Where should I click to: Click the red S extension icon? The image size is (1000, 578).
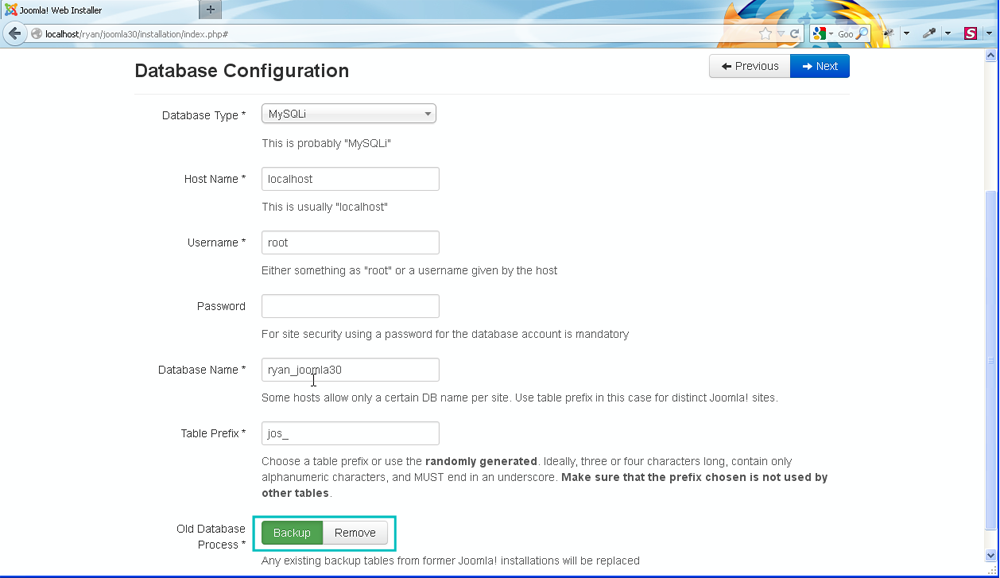pyautogui.click(x=970, y=33)
